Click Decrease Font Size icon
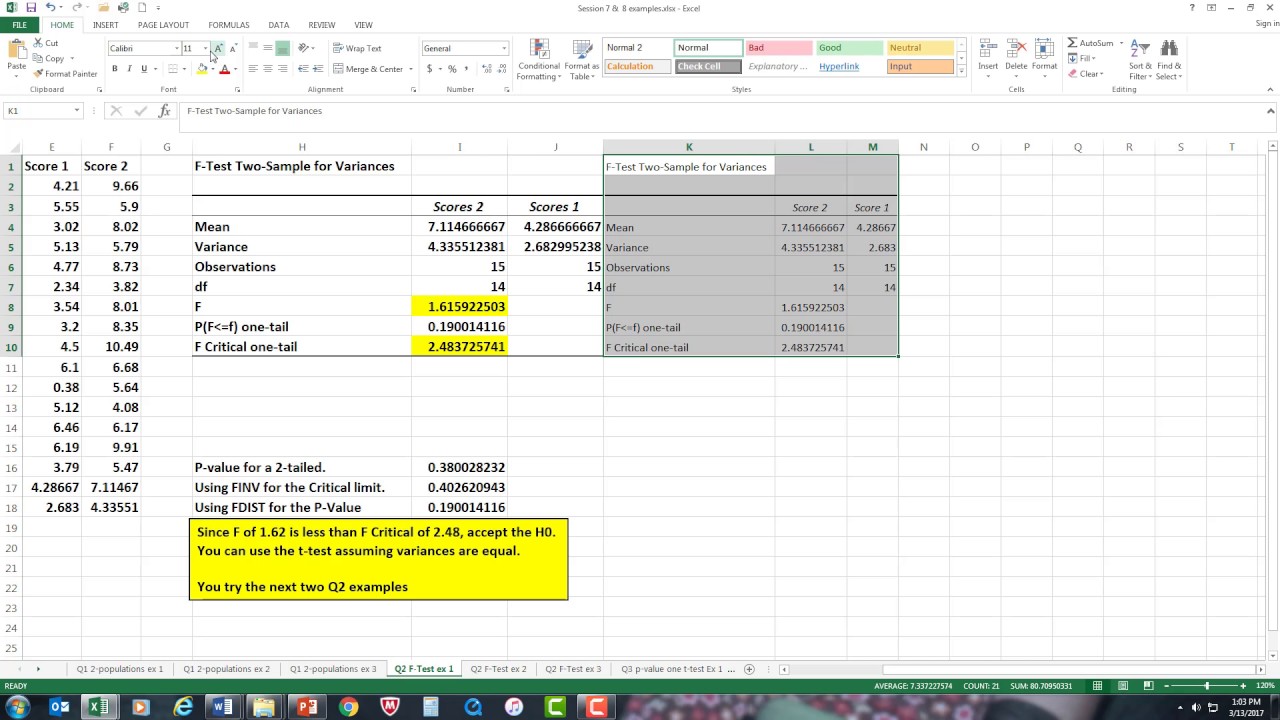 pos(233,48)
